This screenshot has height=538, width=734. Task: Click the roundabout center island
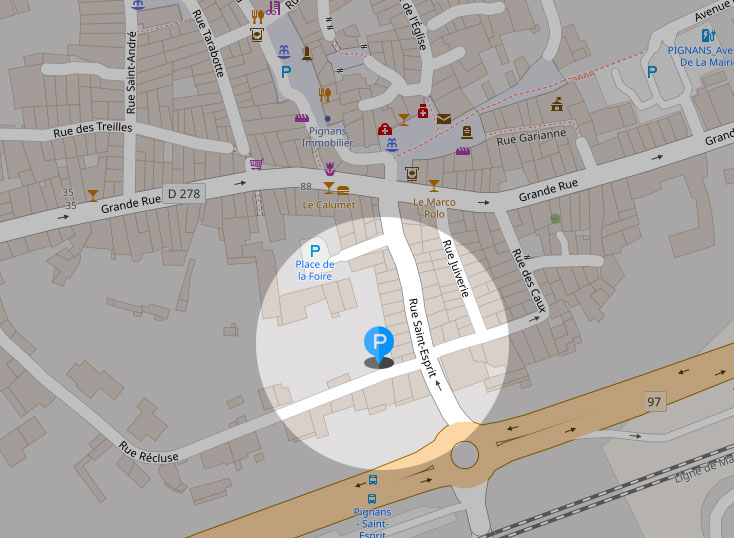point(465,455)
